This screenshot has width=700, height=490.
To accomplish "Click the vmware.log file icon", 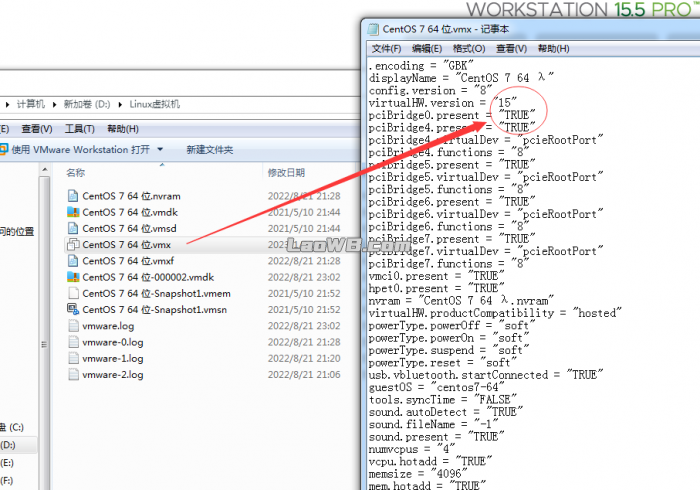I will click(x=73, y=326).
